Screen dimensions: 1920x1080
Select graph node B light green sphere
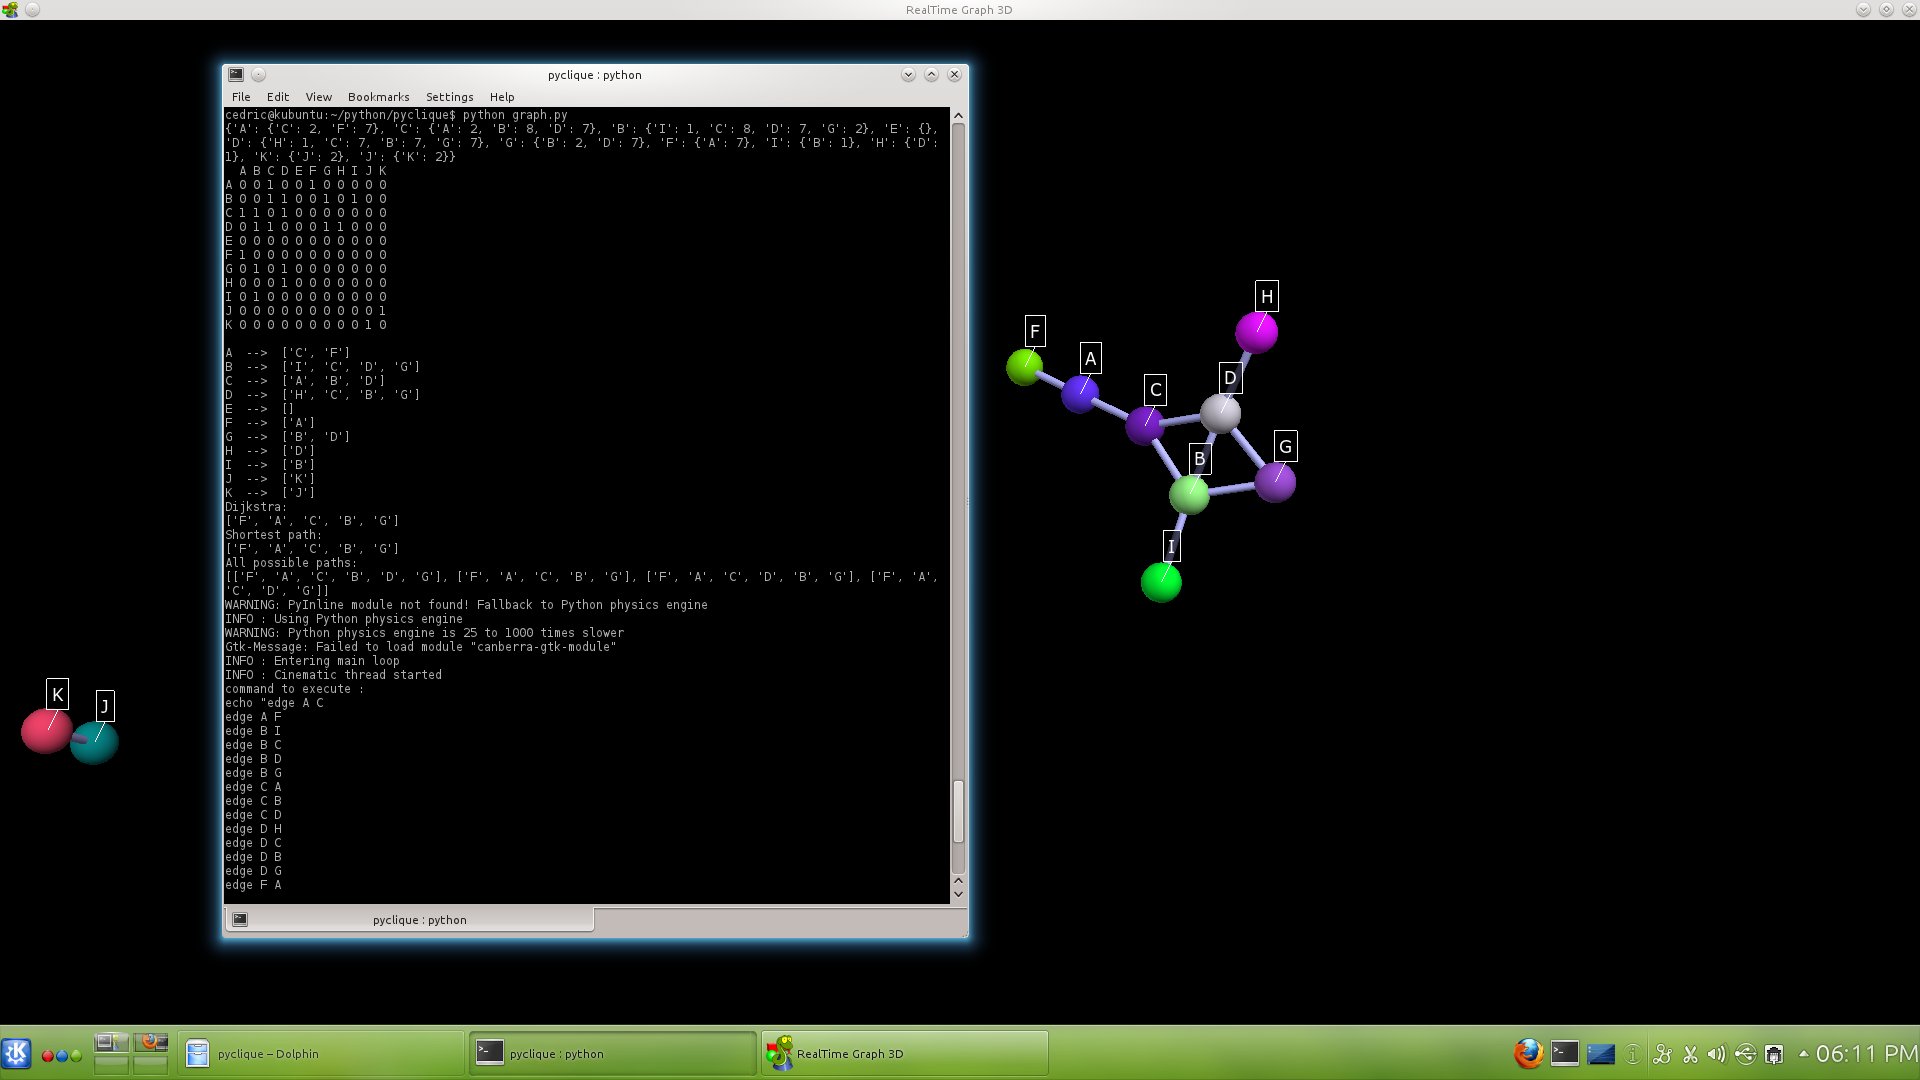point(1189,494)
